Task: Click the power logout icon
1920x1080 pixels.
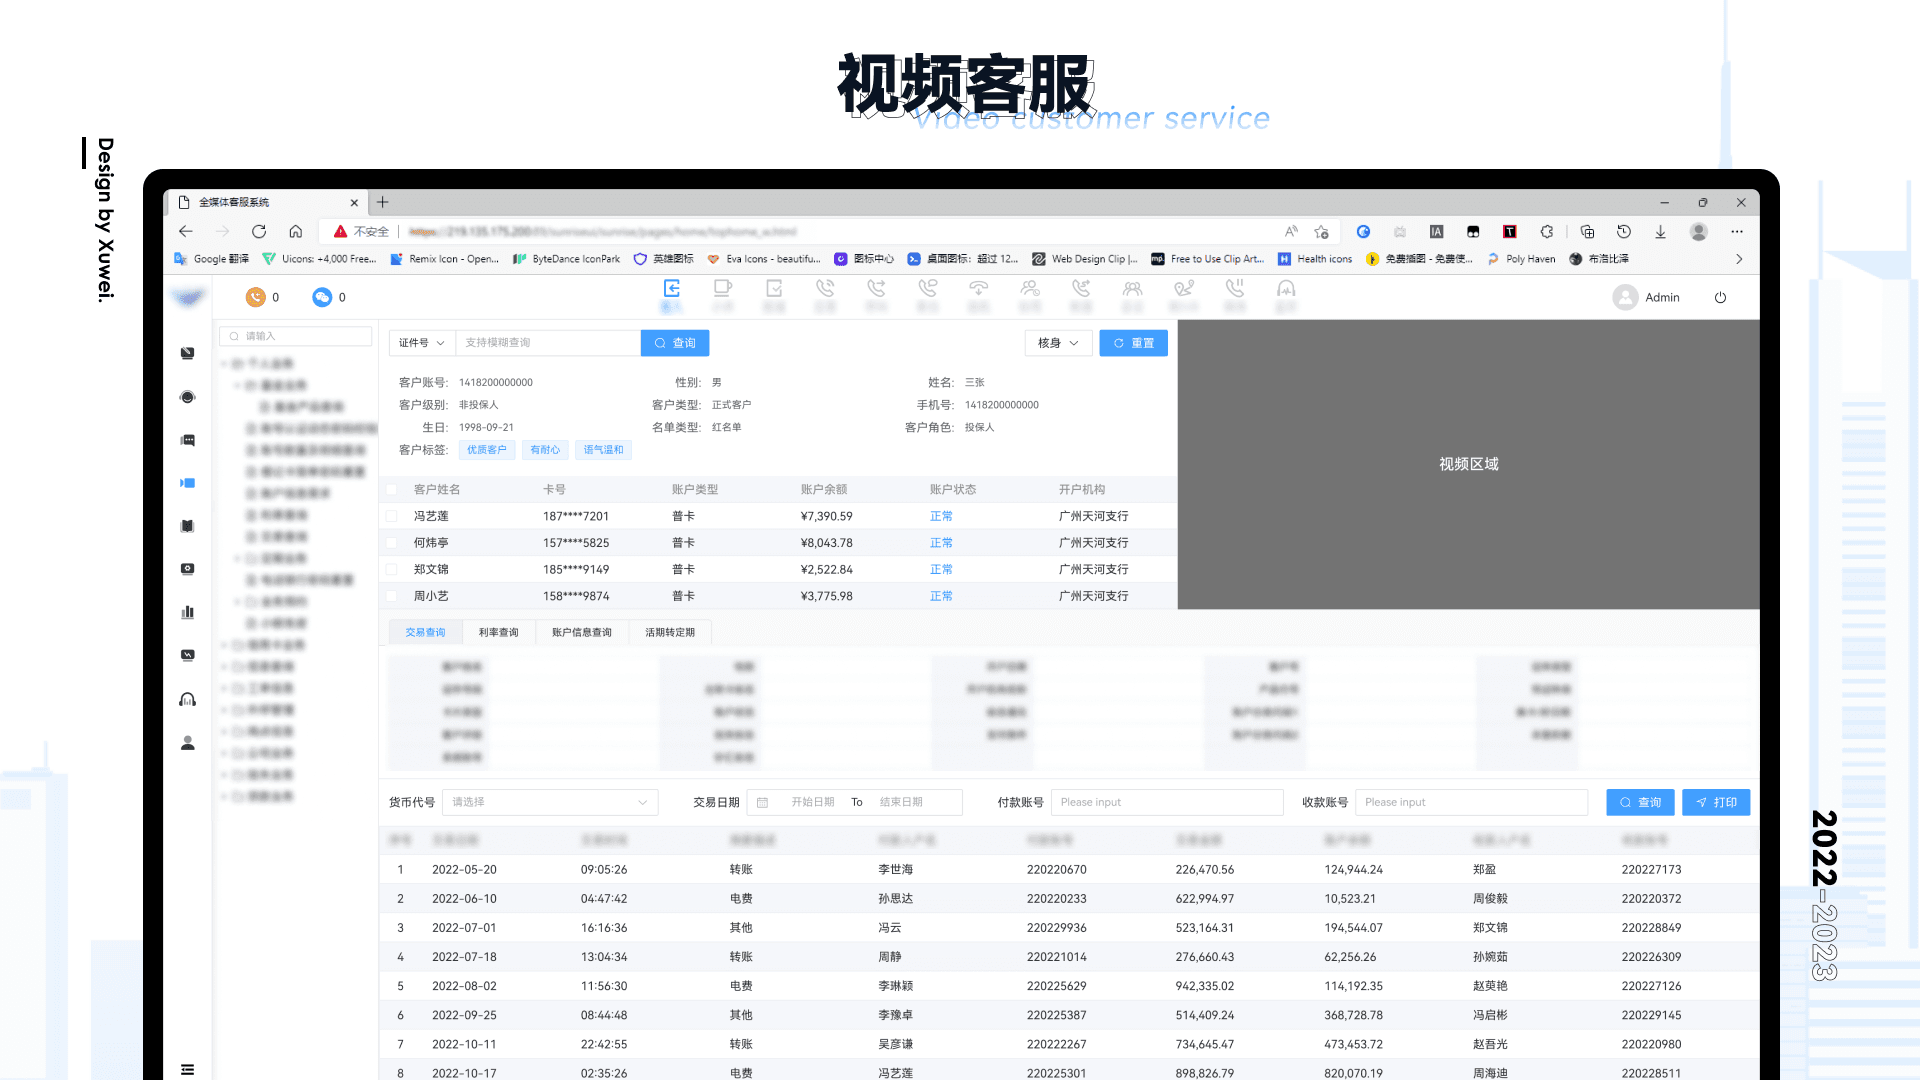Action: [1720, 297]
